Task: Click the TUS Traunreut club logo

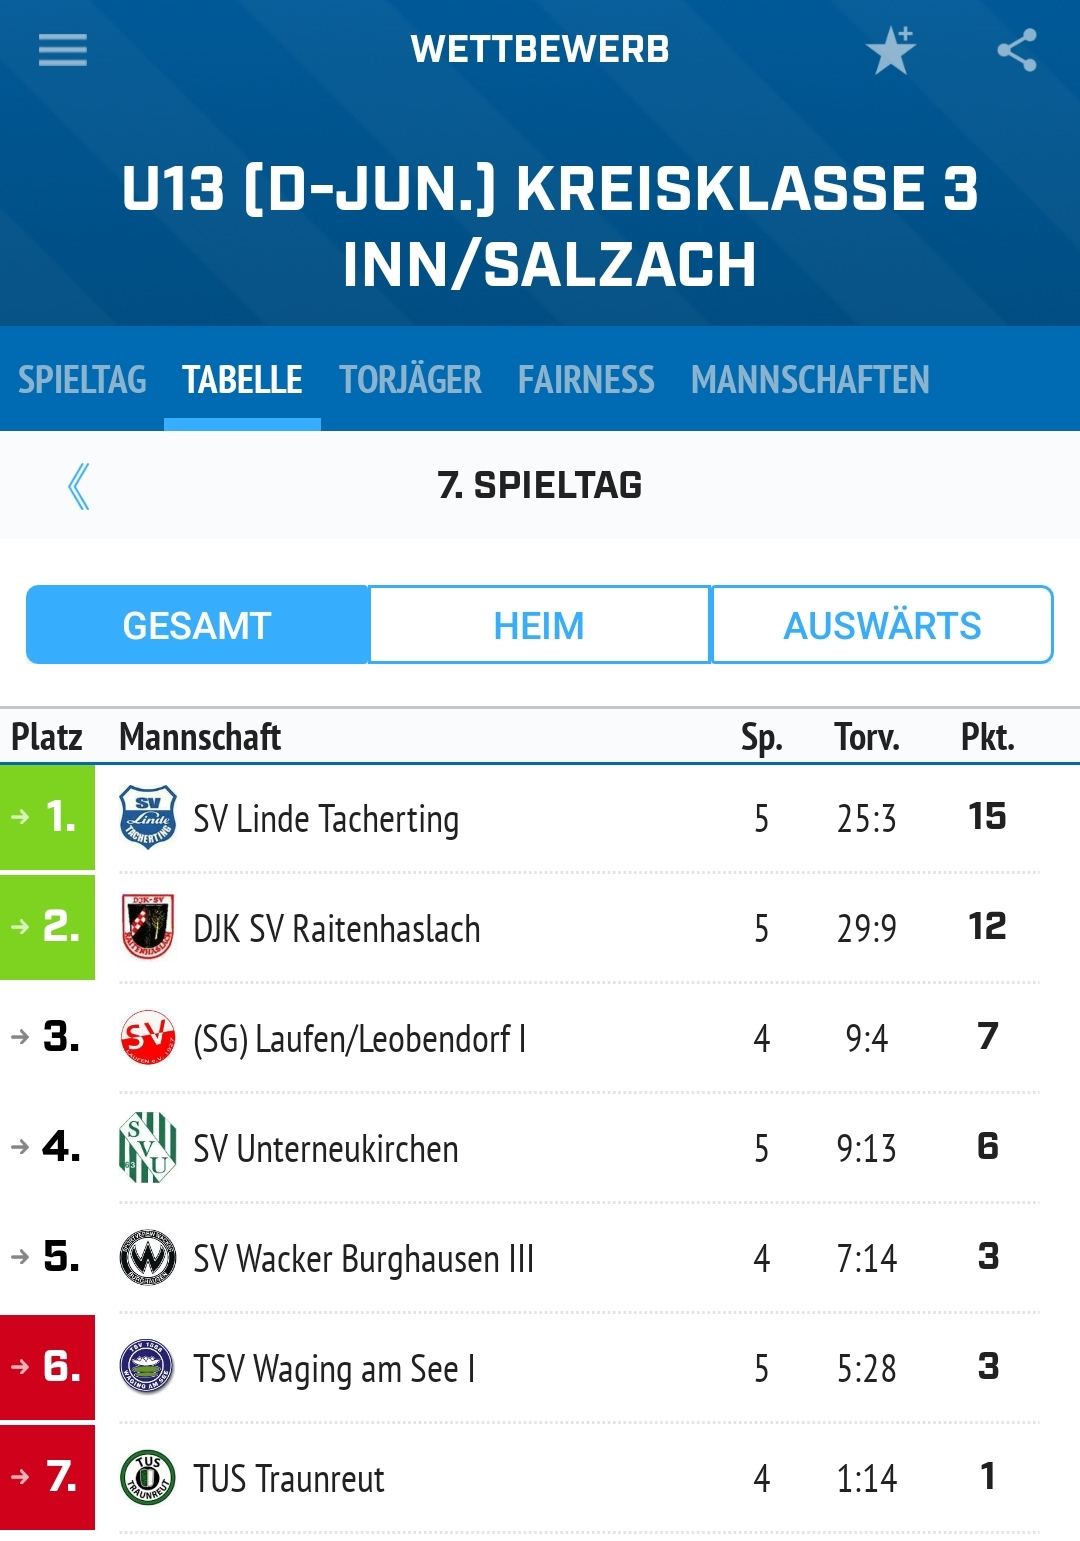Action: 148,1477
